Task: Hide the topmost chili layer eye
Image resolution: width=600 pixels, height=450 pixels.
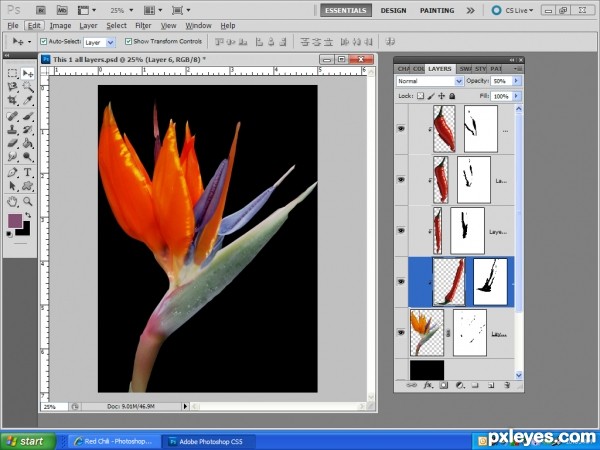Action: pos(401,129)
